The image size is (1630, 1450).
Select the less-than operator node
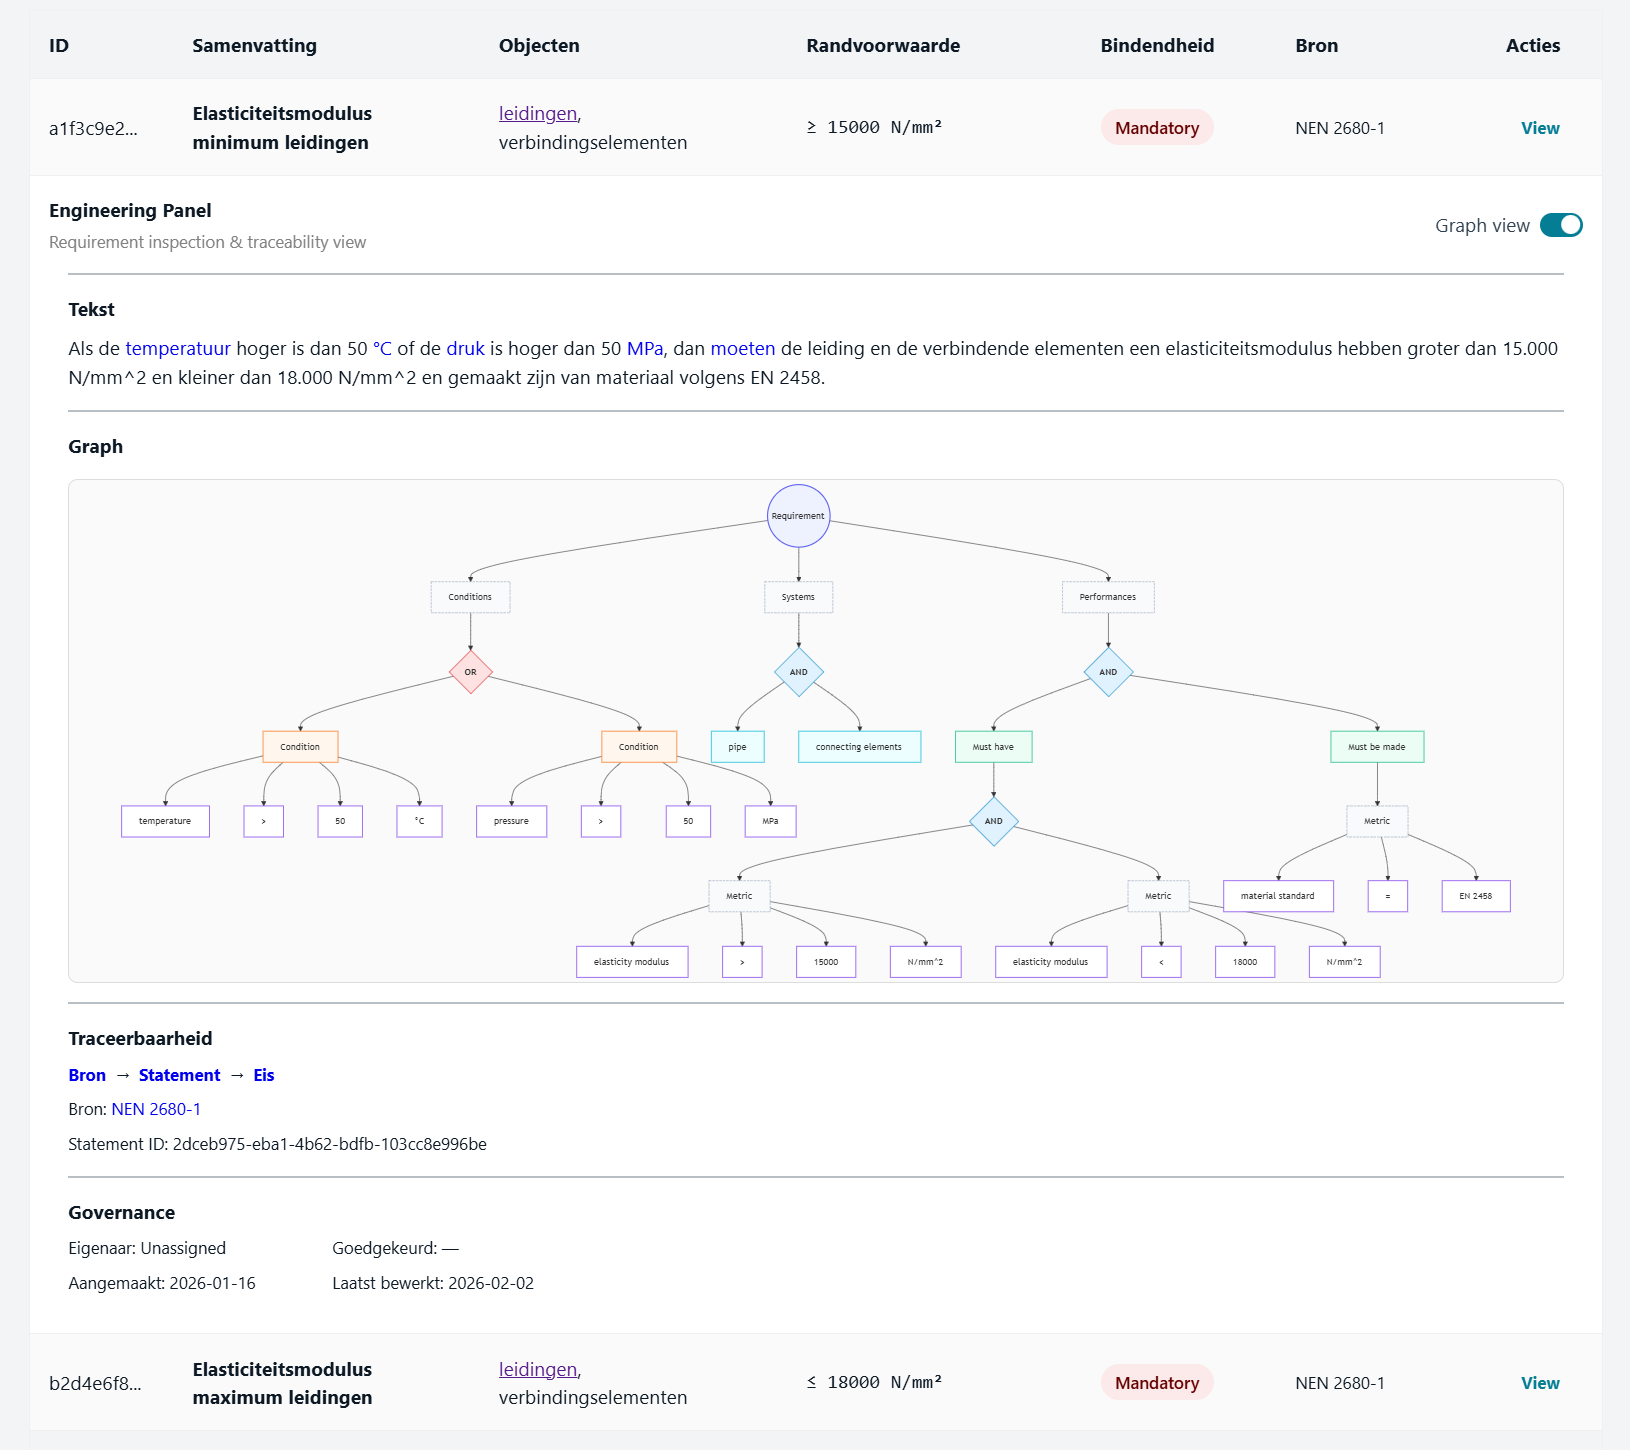(x=1161, y=962)
